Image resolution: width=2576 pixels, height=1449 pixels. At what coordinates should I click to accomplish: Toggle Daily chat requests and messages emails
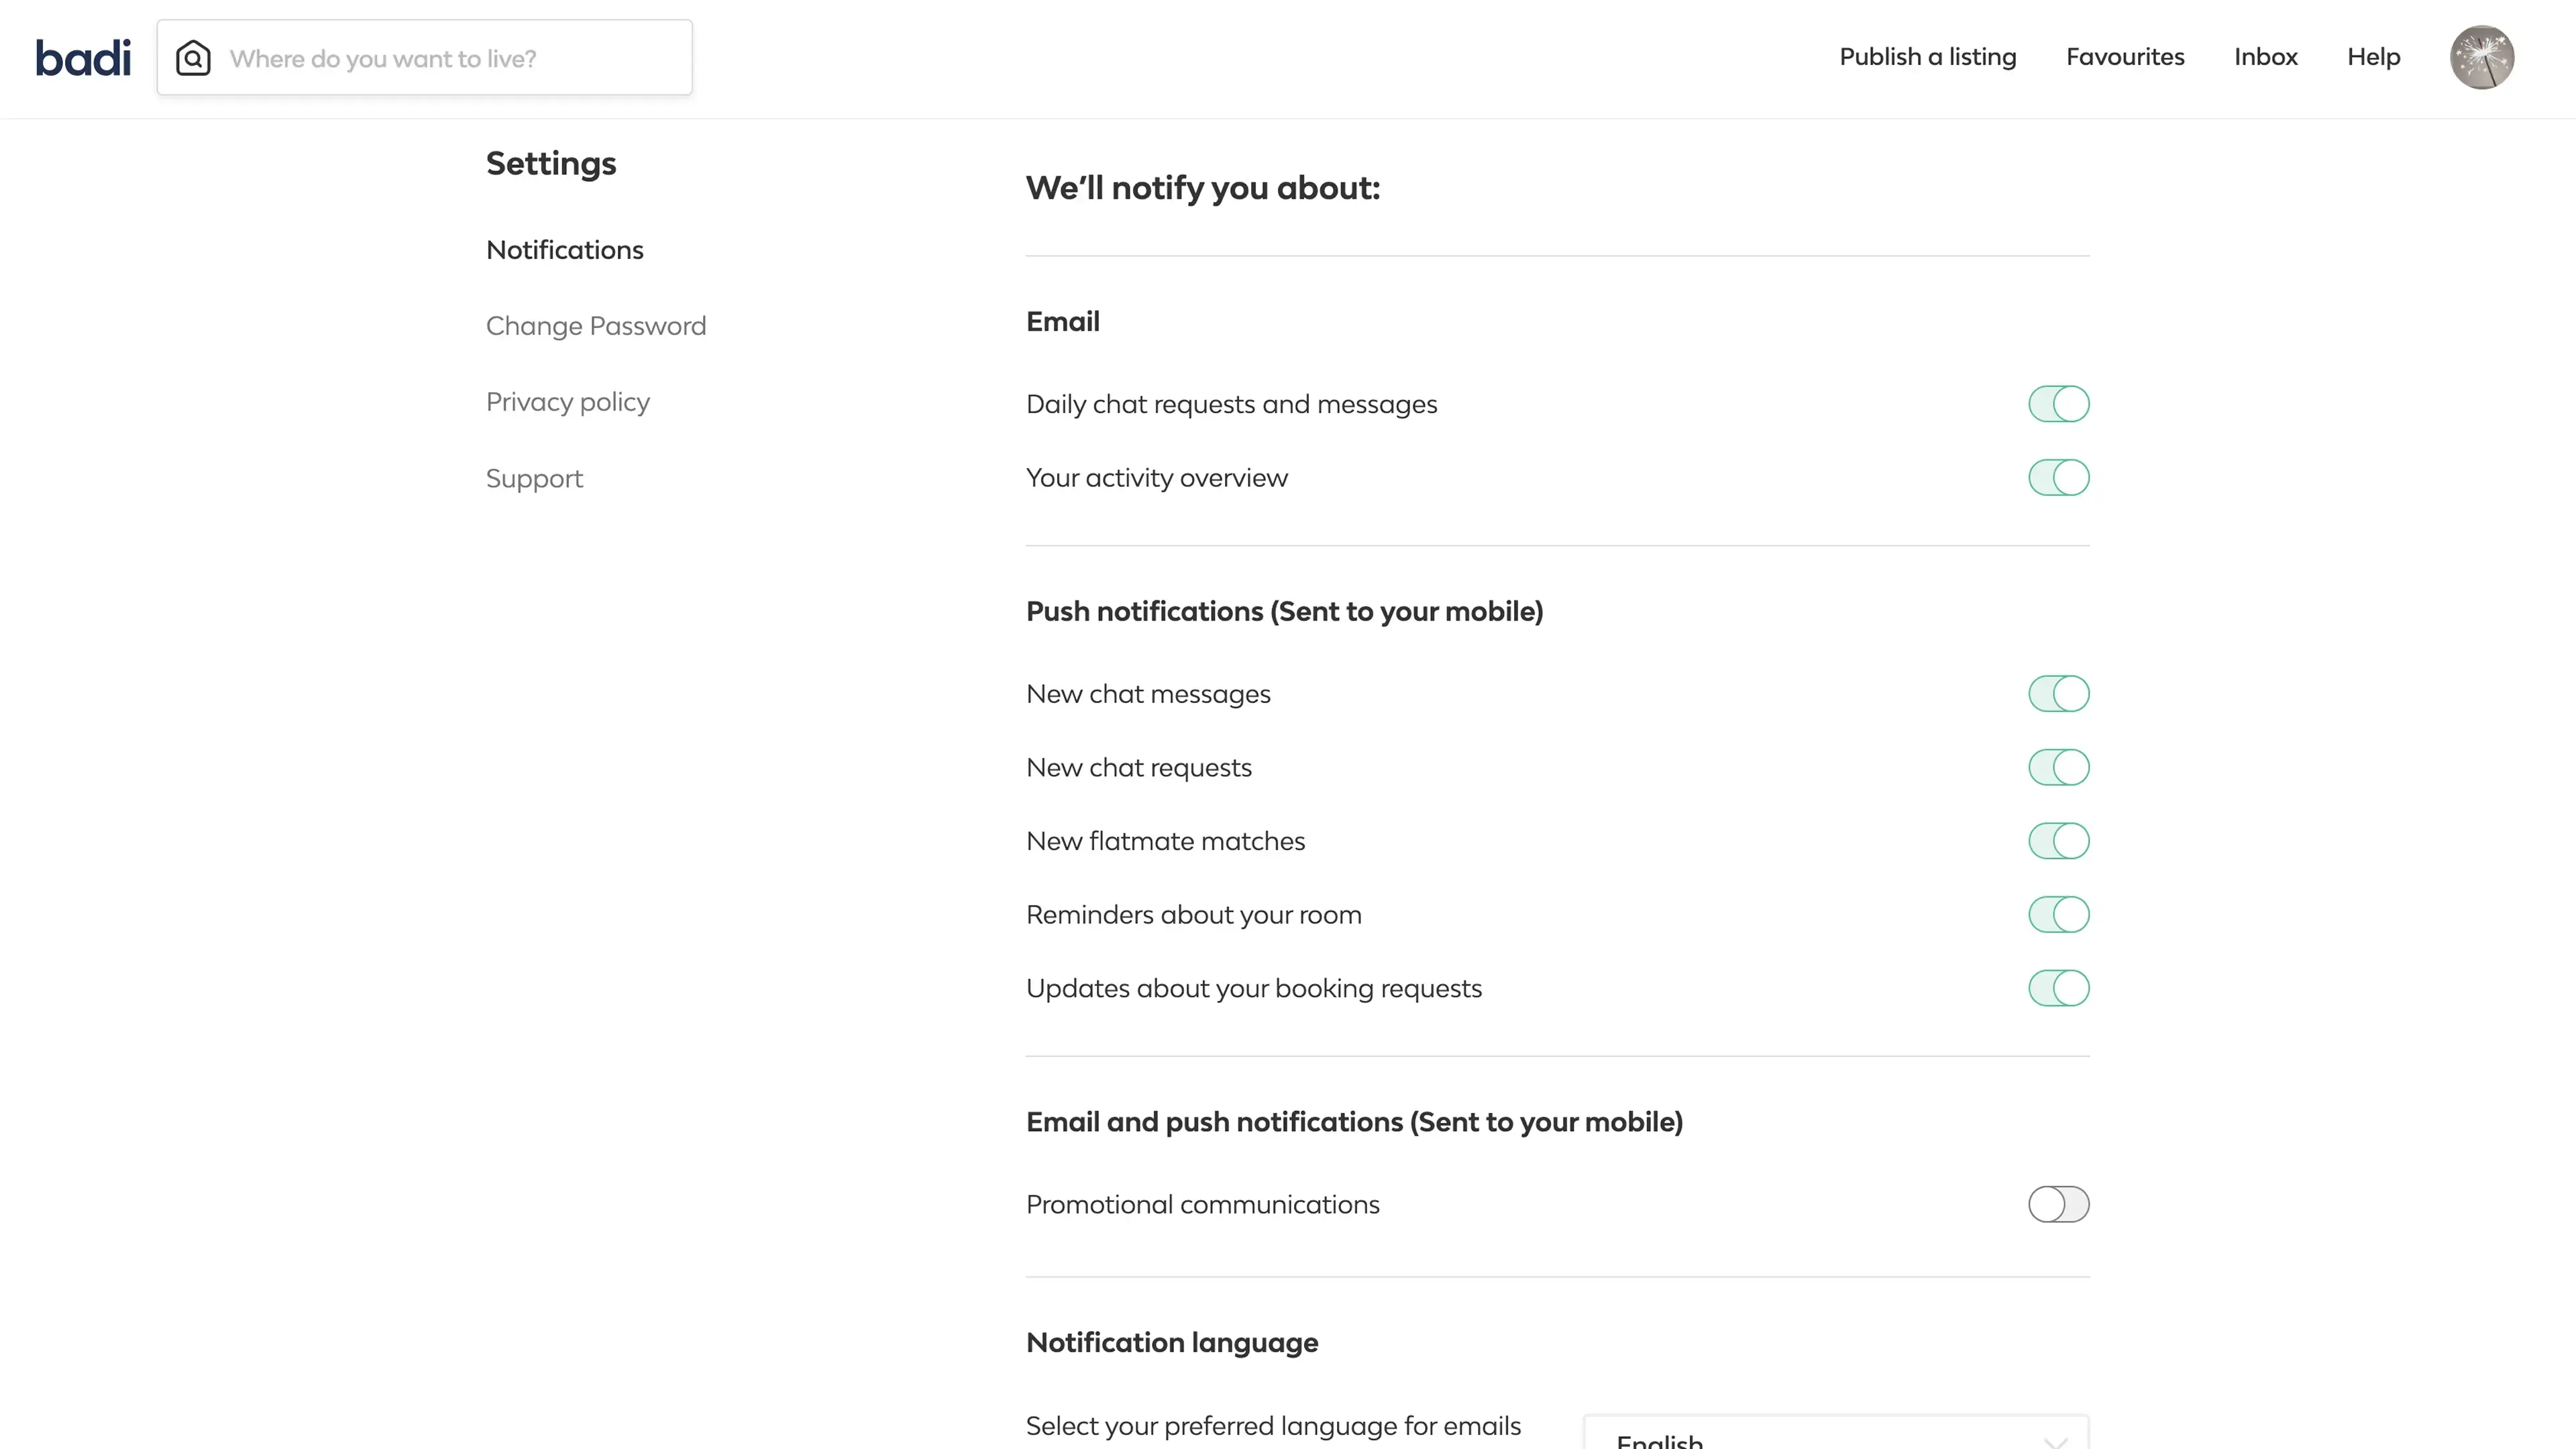pos(2058,404)
